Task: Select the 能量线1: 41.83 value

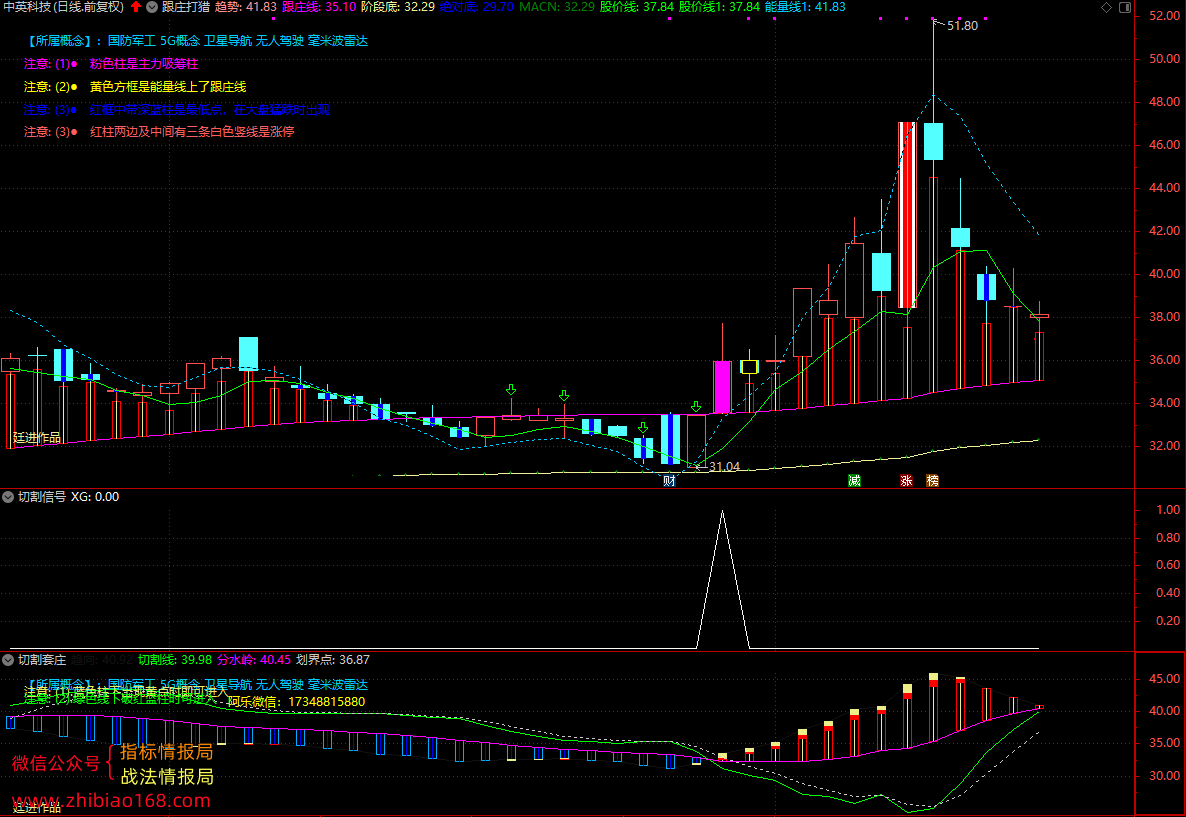Action: 806,7
